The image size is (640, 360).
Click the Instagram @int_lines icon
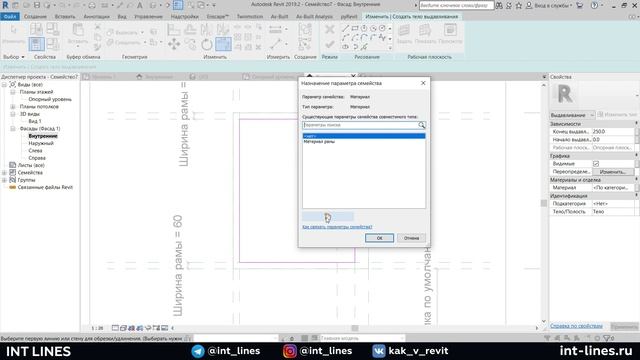tap(290, 351)
